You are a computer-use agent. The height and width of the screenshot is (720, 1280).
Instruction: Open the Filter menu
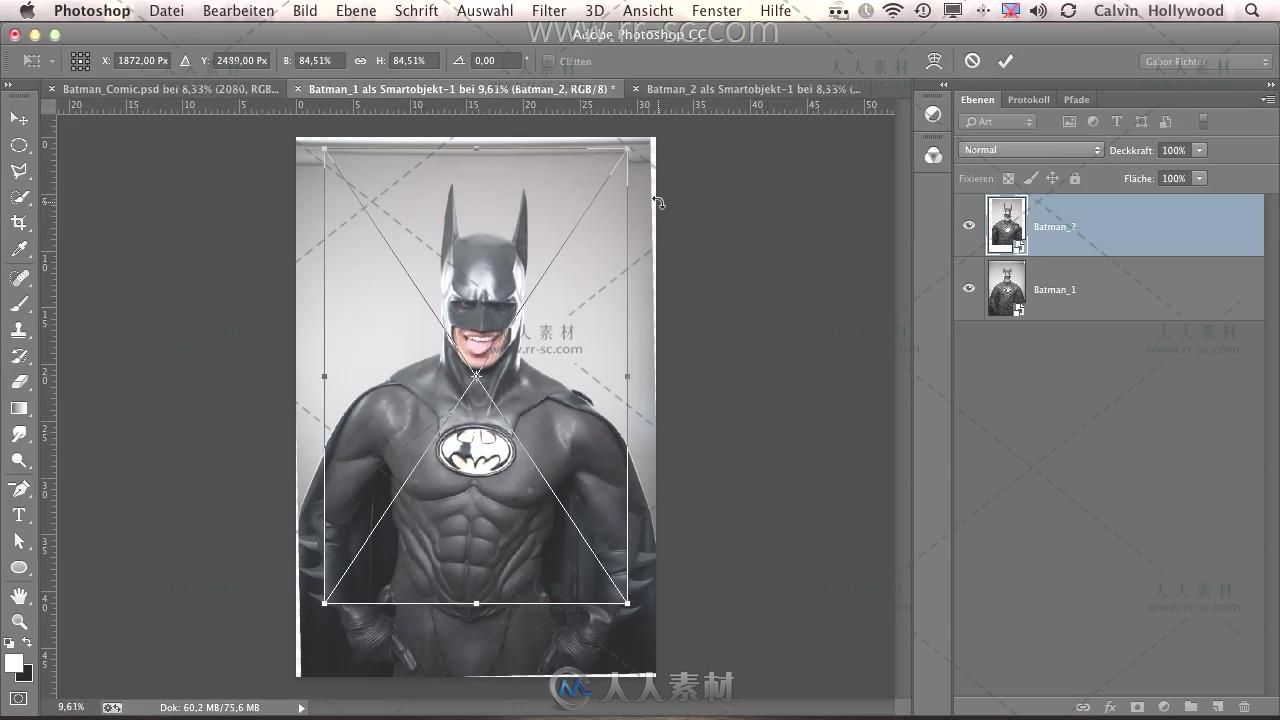click(549, 11)
